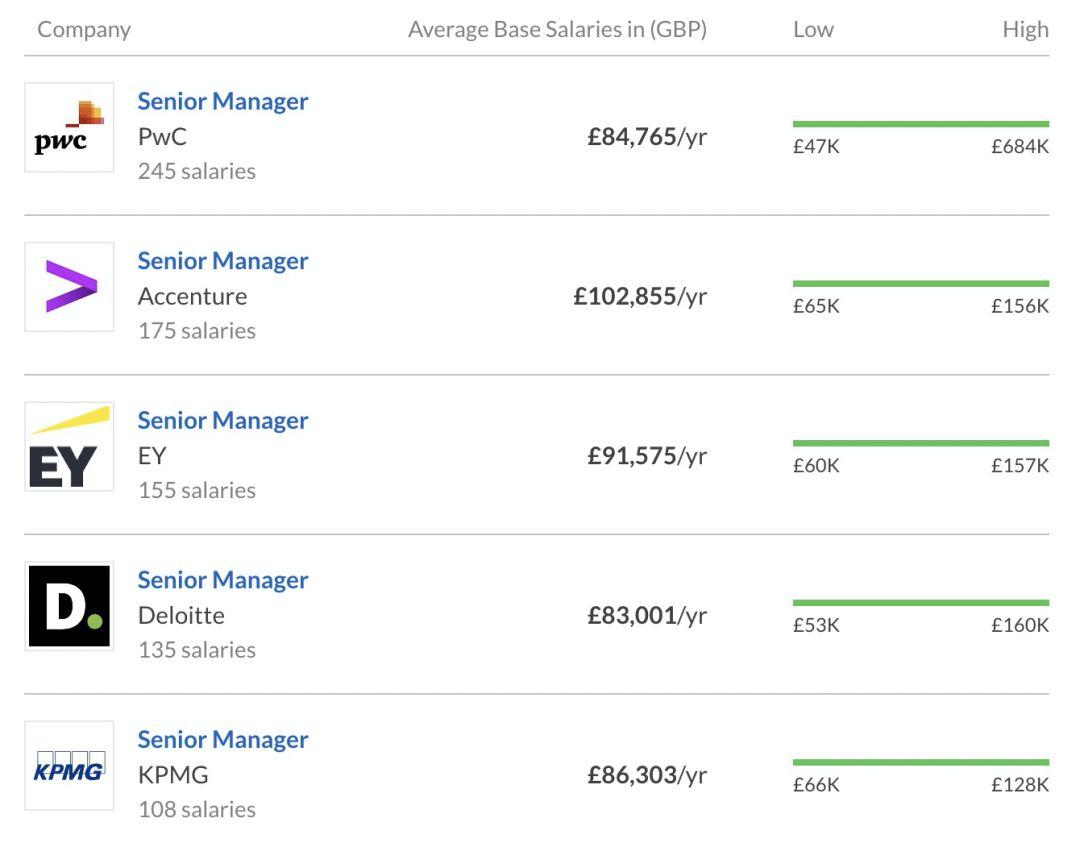Click the £102,855/yr Accenture salary figure

tap(640, 297)
